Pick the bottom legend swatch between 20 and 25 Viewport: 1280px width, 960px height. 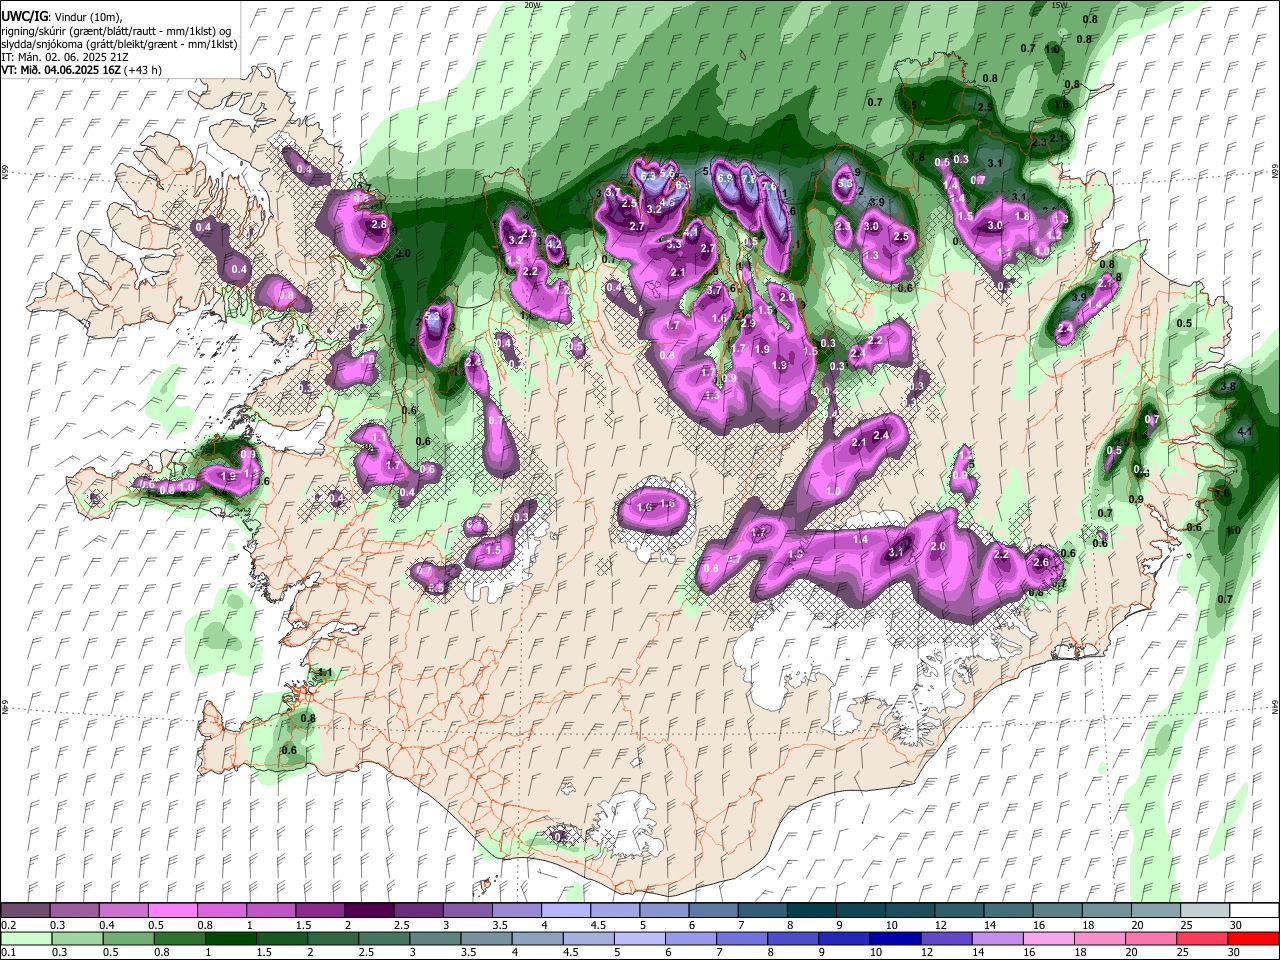point(1152,938)
